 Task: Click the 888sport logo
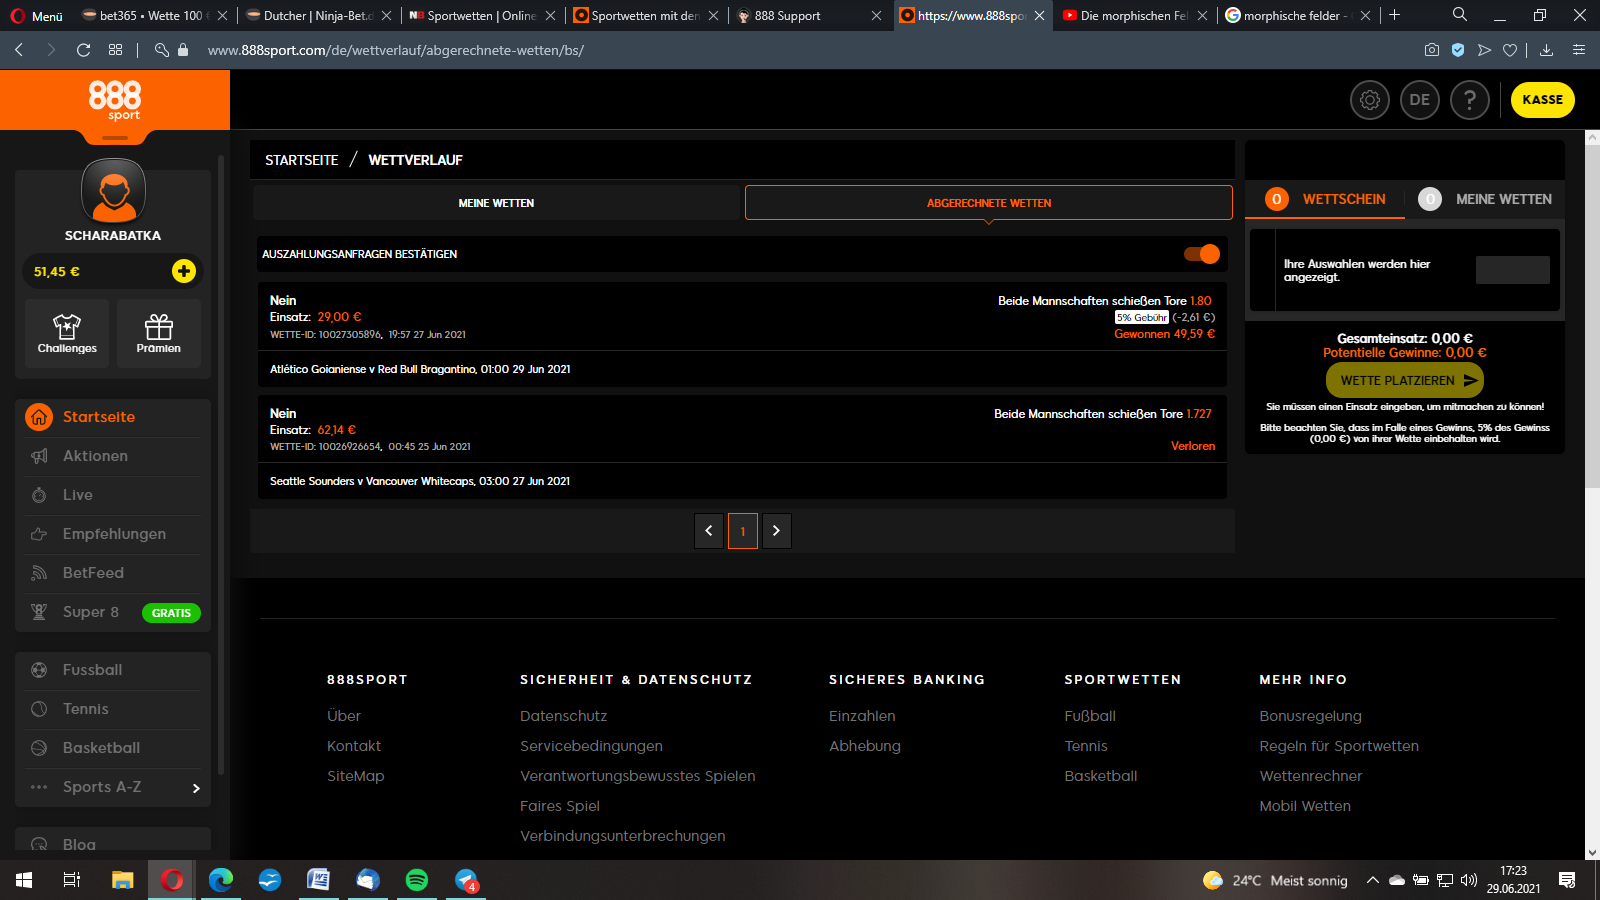(x=115, y=100)
